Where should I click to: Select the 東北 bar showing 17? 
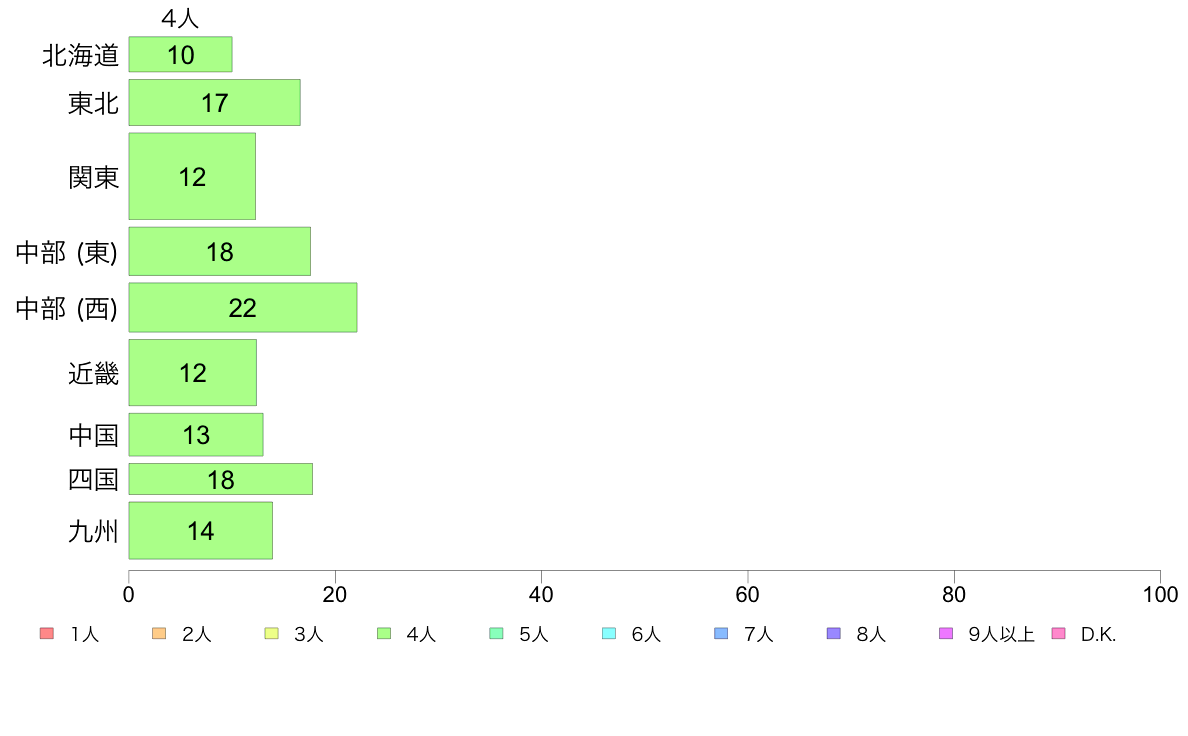pos(214,102)
